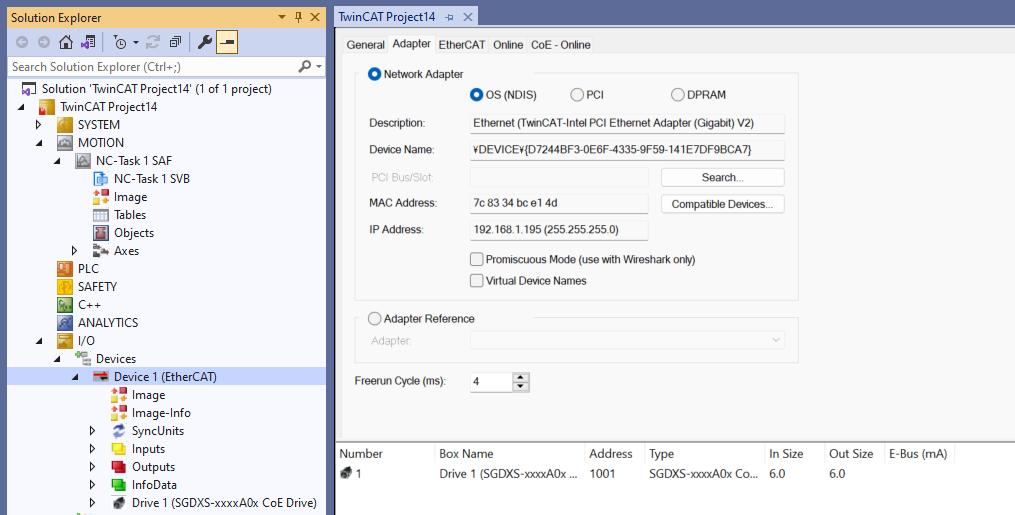Click the Search Solution Explorer input field
Screen dimensions: 1015x515
tap(153, 67)
